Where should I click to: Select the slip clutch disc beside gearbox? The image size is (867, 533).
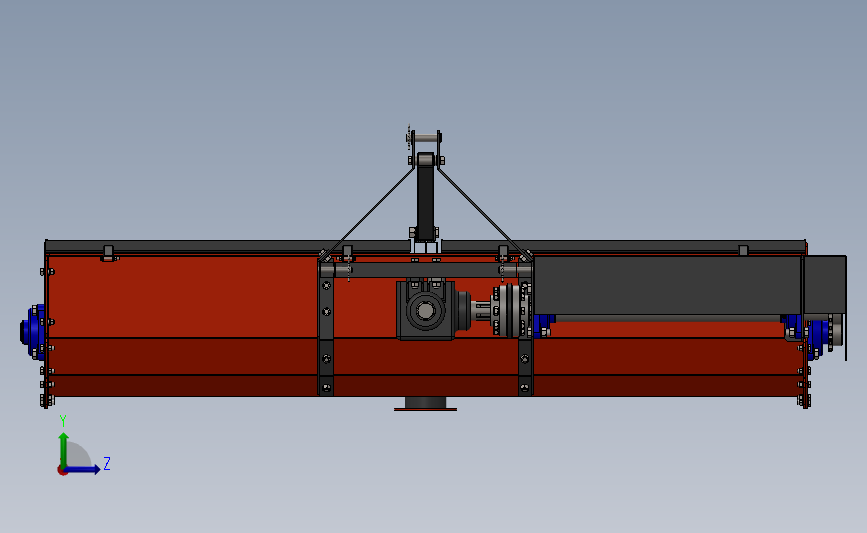[x=511, y=310]
